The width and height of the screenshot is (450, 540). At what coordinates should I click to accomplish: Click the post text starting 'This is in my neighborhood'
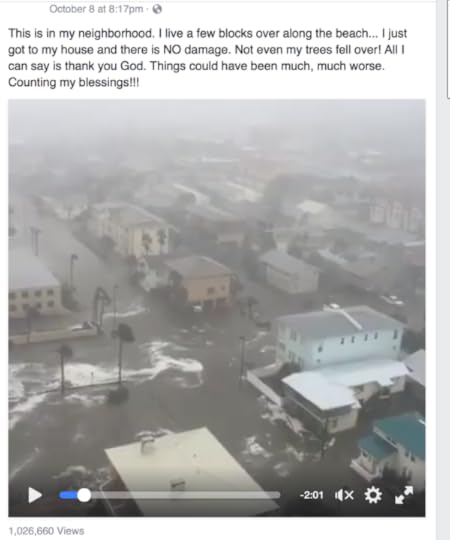[x=207, y=58]
